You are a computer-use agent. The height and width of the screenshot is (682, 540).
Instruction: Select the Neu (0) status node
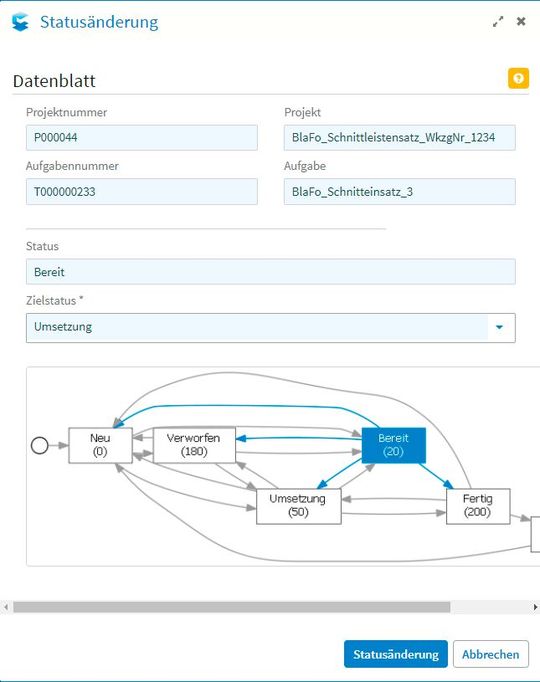tap(100, 445)
